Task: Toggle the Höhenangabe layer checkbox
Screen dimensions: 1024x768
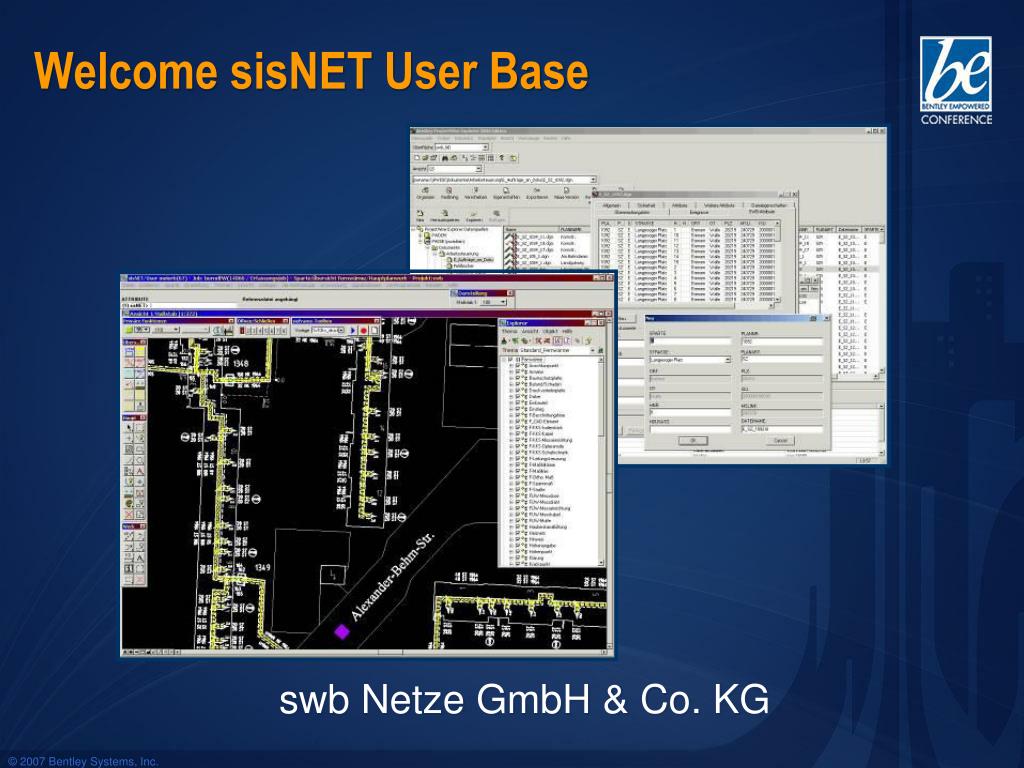Action: [x=518, y=545]
